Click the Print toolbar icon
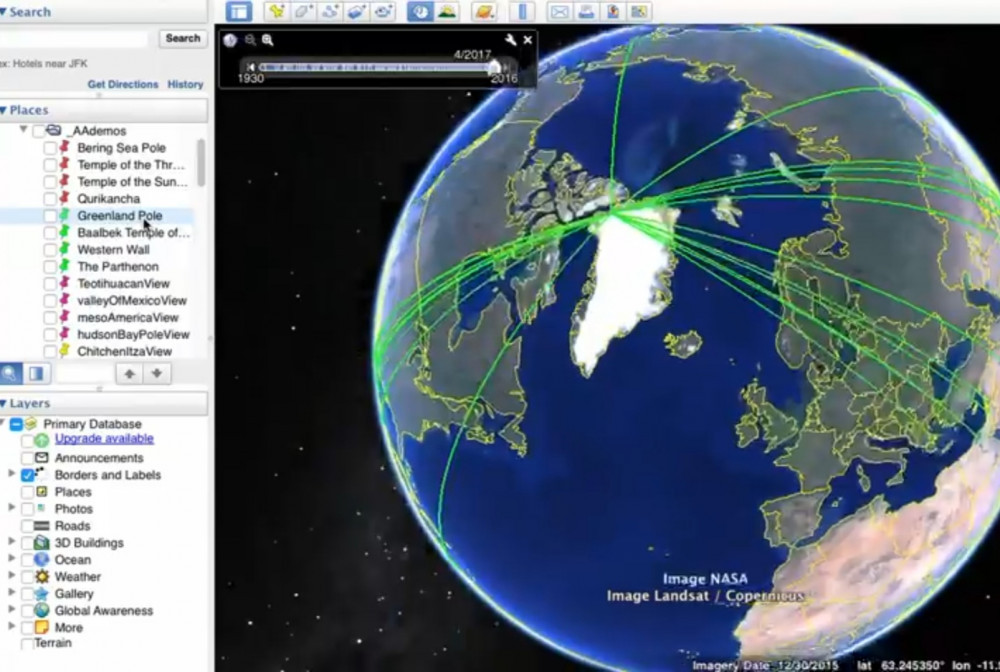This screenshot has height=672, width=1000. [586, 11]
